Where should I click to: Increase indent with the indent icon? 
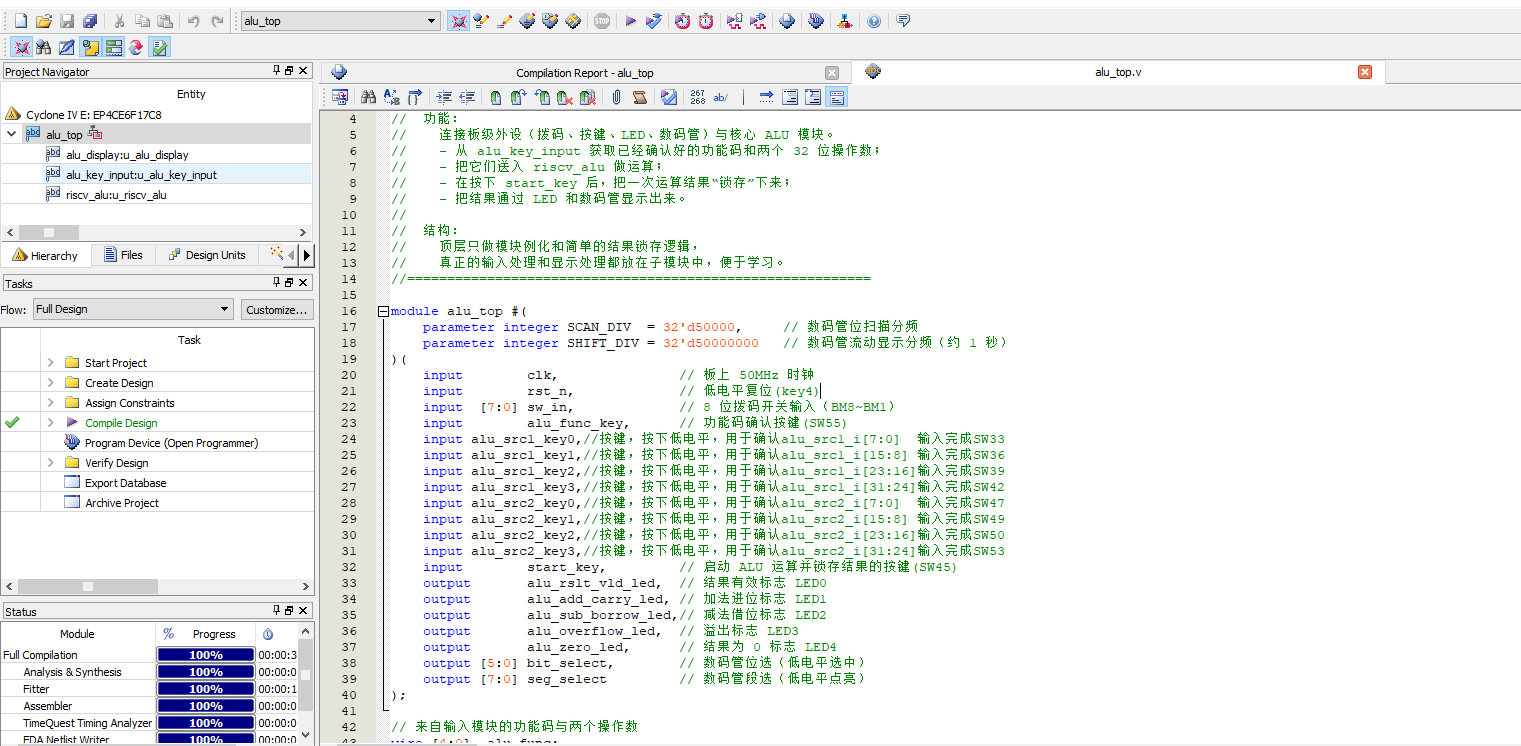click(444, 97)
